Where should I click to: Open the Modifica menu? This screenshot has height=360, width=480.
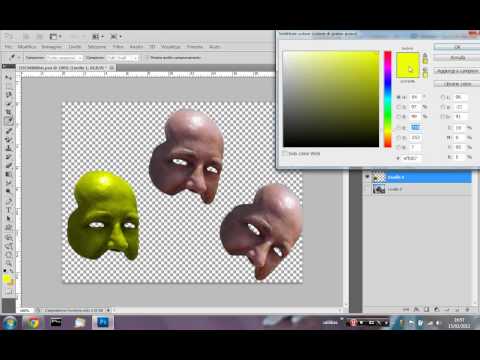[27, 47]
